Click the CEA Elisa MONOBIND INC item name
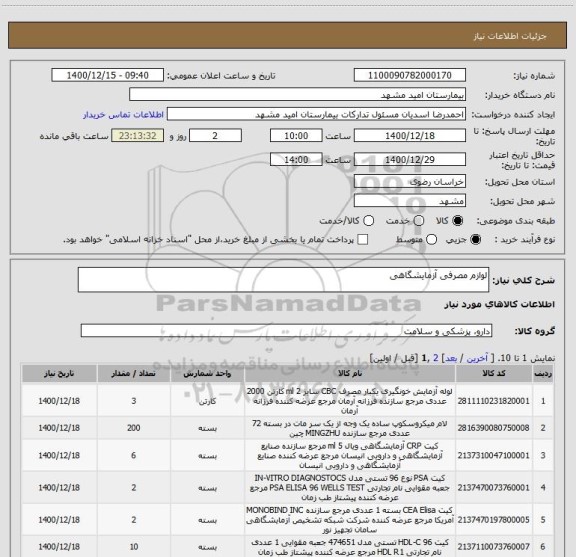The height and width of the screenshot is (557, 576). [x=350, y=520]
